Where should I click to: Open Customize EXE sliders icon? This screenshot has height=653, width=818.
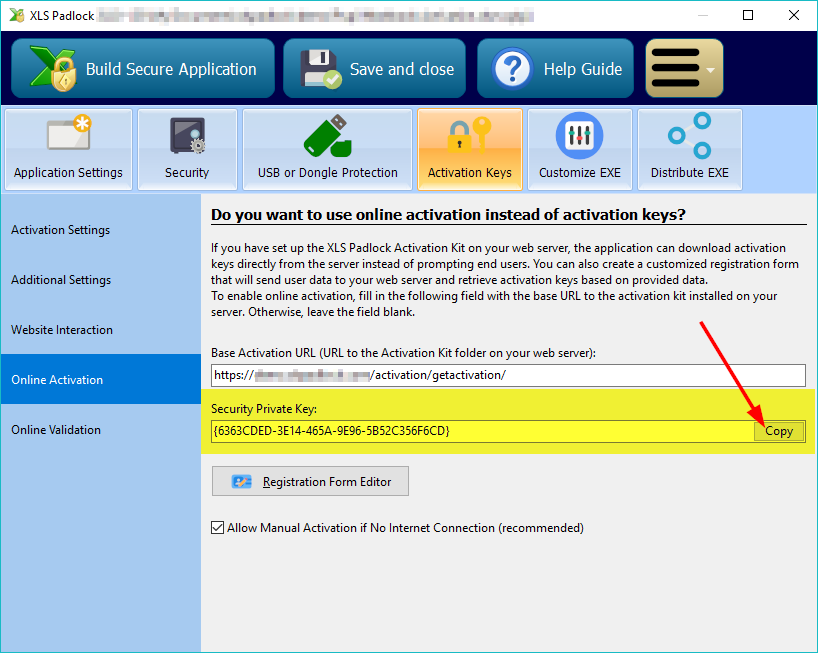pyautogui.click(x=579, y=136)
